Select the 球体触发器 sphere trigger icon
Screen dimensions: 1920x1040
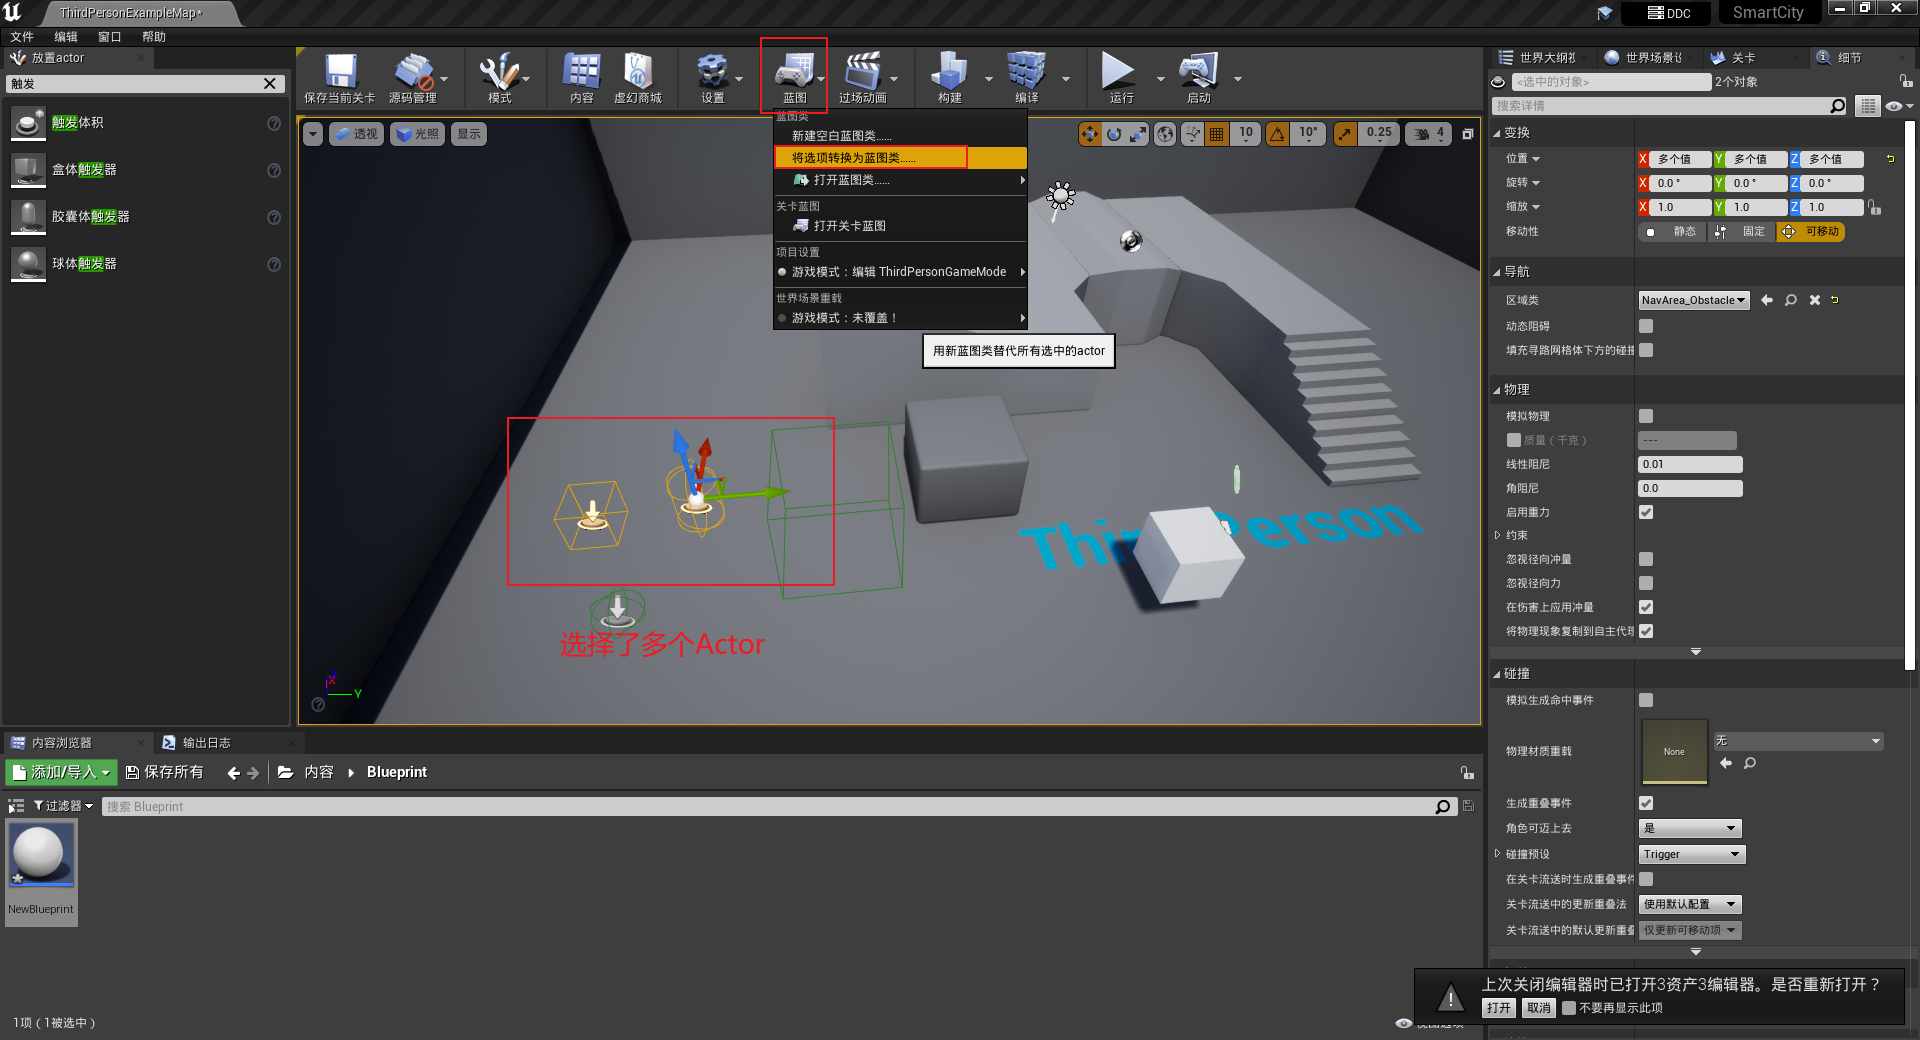27,263
